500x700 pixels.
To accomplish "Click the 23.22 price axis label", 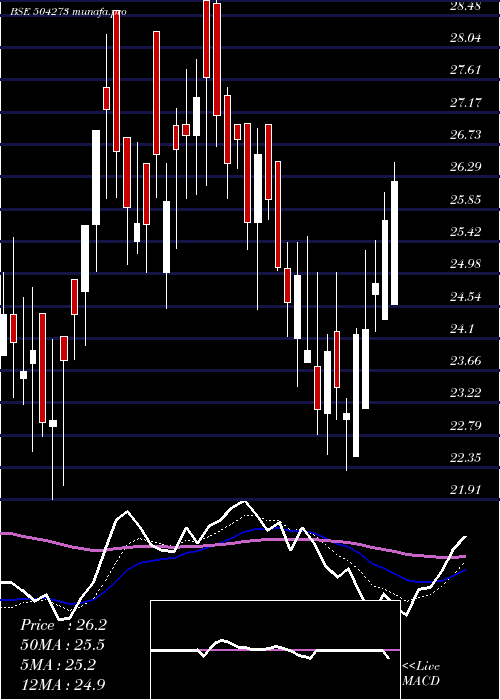I will pos(466,393).
